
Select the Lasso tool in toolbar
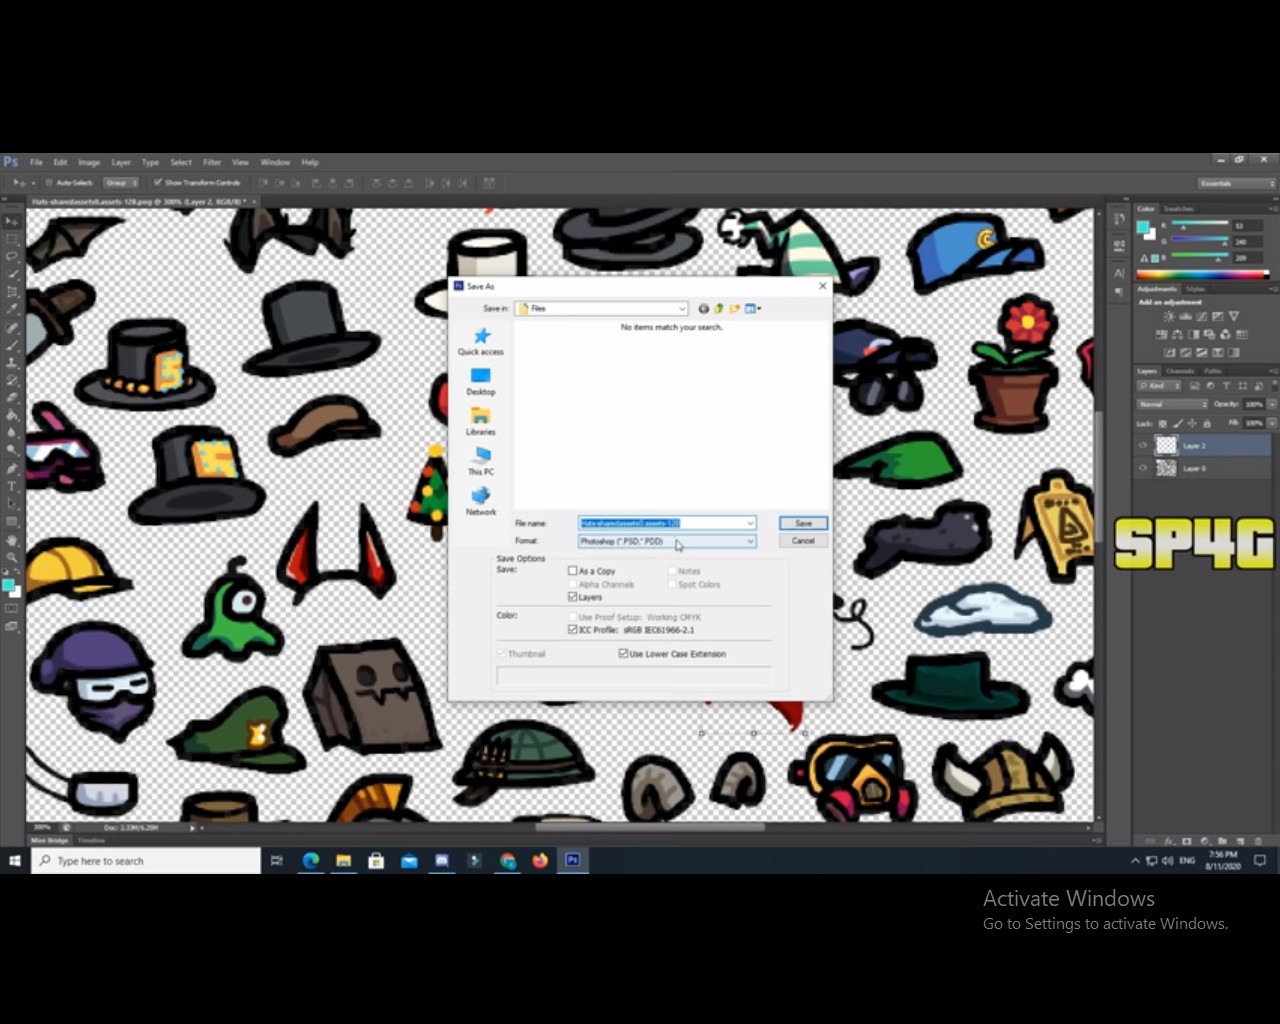(12, 256)
